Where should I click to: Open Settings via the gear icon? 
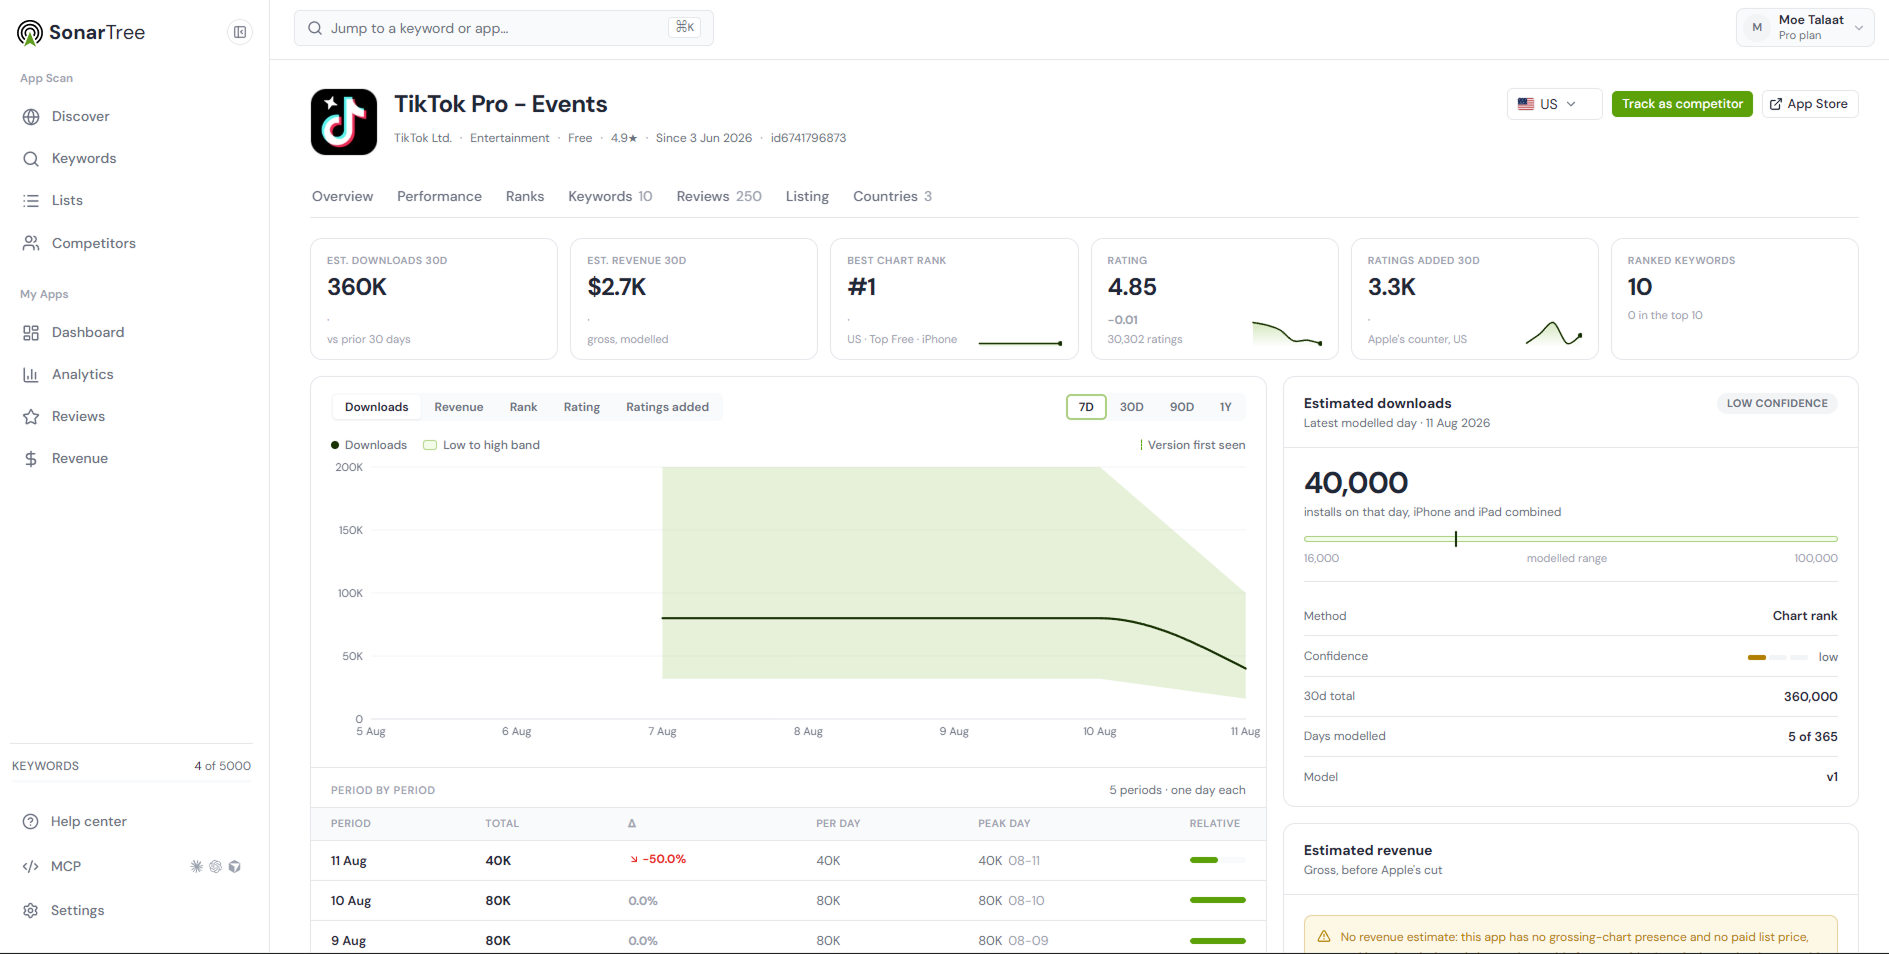[31, 911]
